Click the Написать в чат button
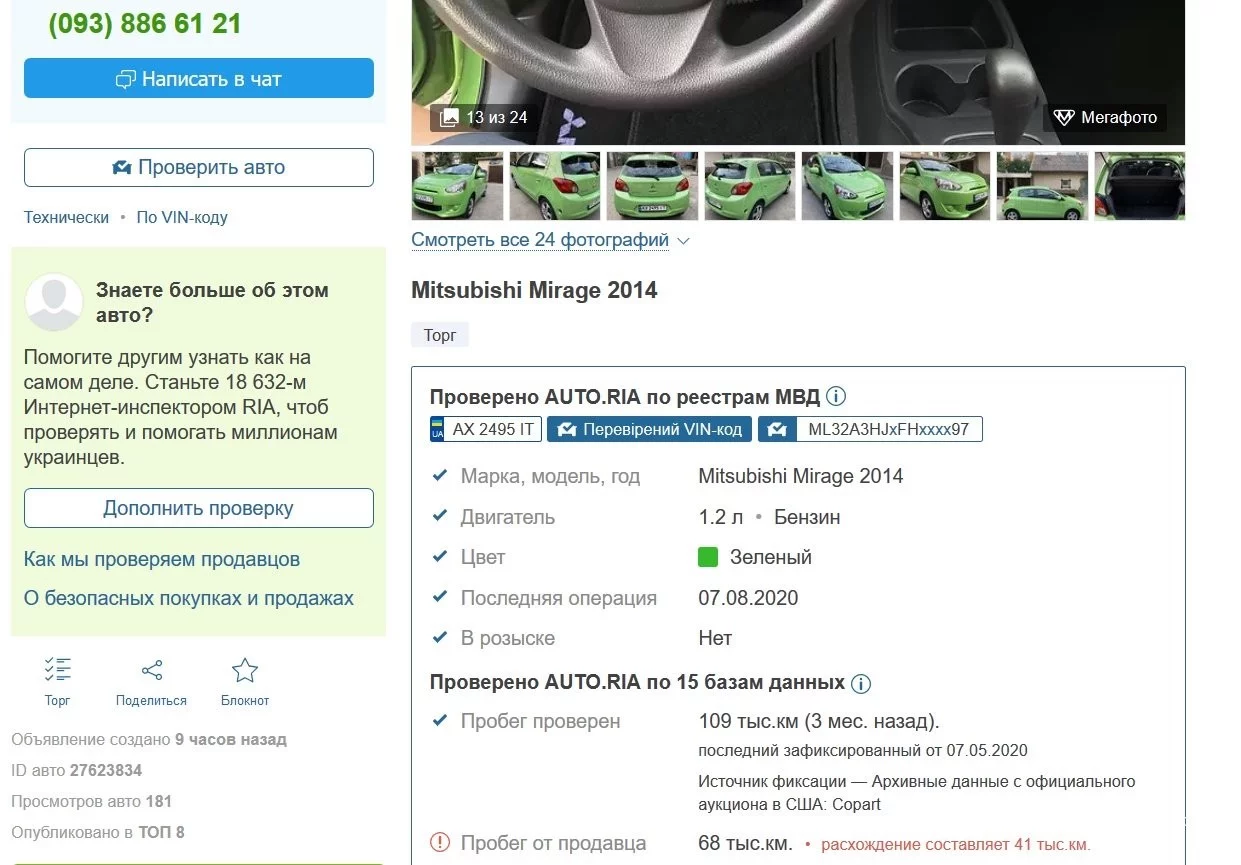 pos(199,78)
